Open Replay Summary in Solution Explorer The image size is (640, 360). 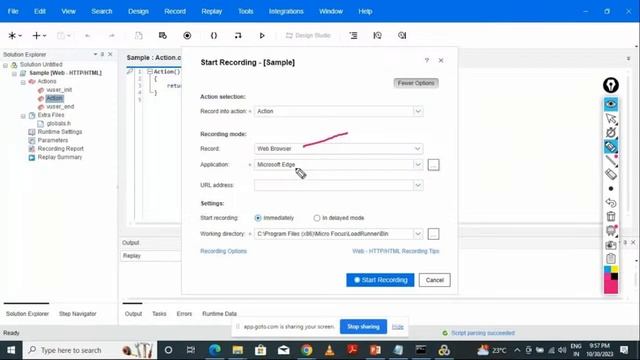(x=60, y=157)
